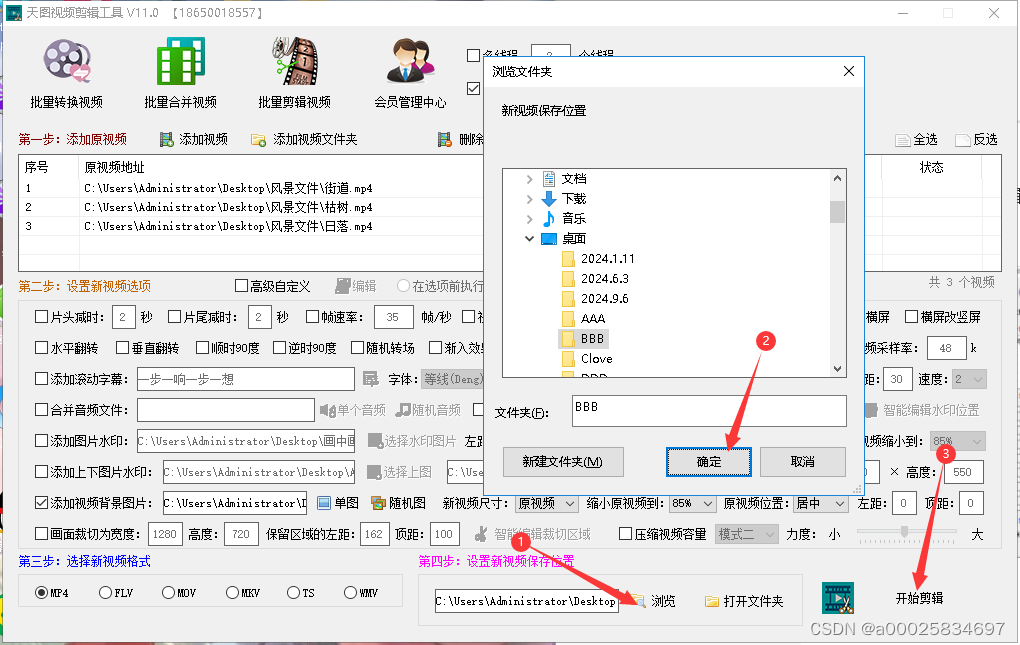Click the 开始剪辑 text button

919,598
